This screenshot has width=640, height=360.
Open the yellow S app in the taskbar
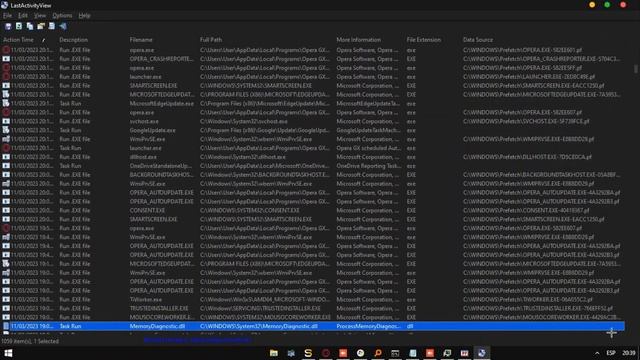(x=308, y=353)
